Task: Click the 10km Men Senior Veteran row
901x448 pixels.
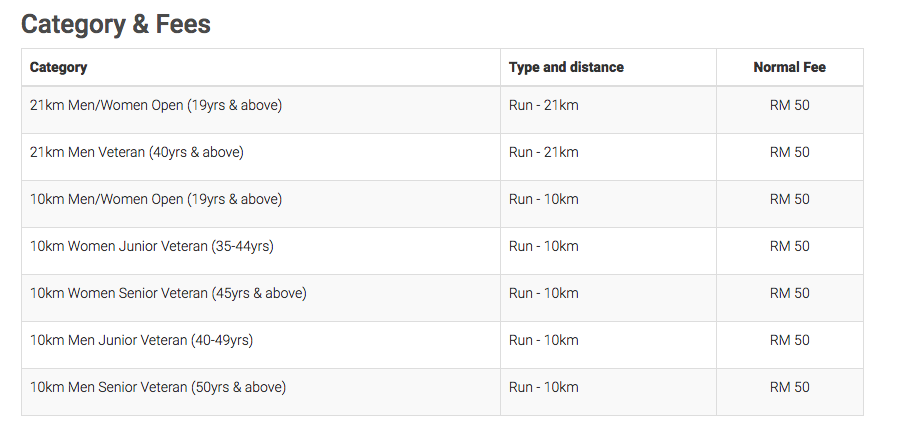Action: pos(442,392)
